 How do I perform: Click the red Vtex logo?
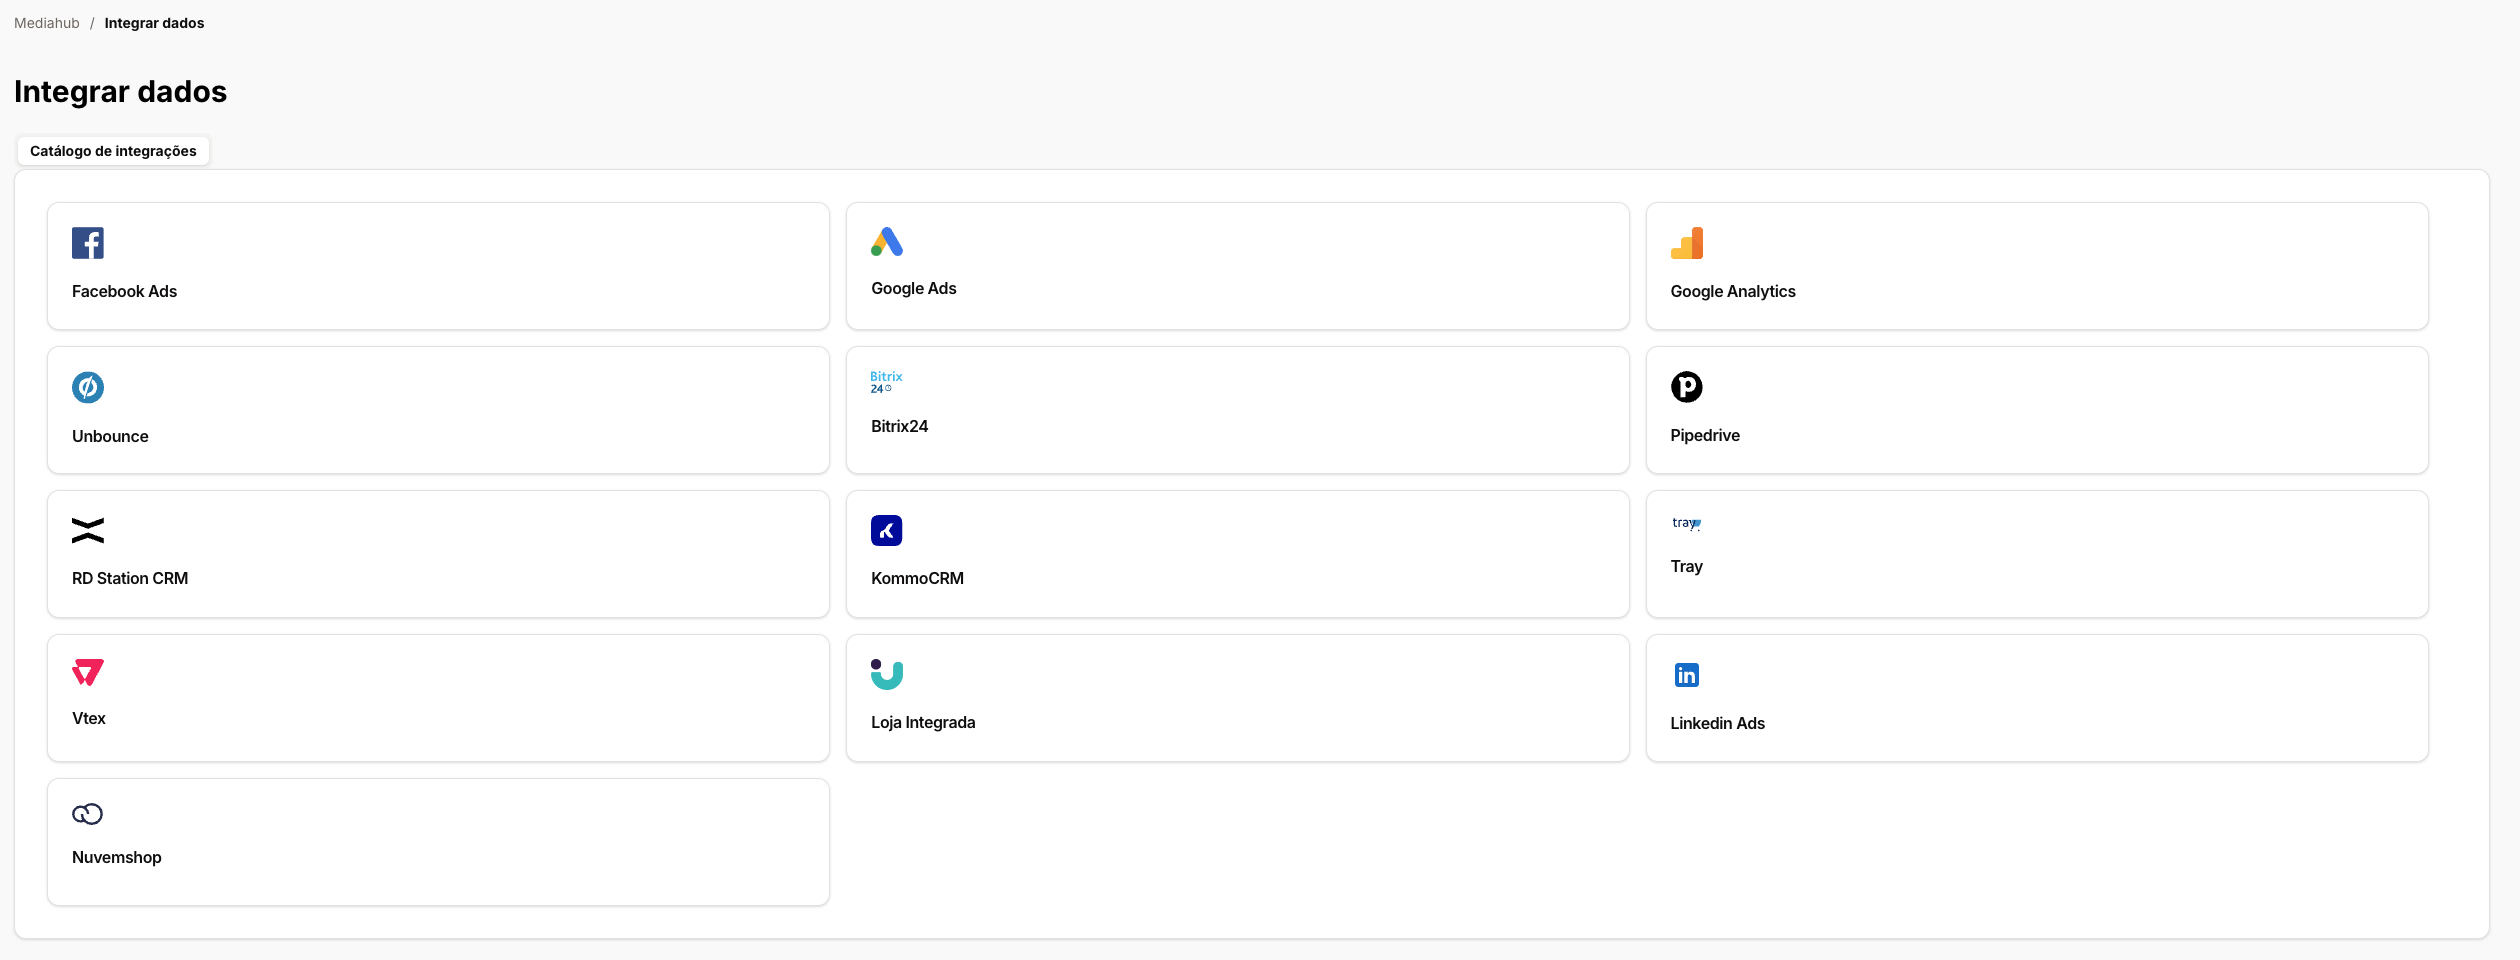click(88, 672)
